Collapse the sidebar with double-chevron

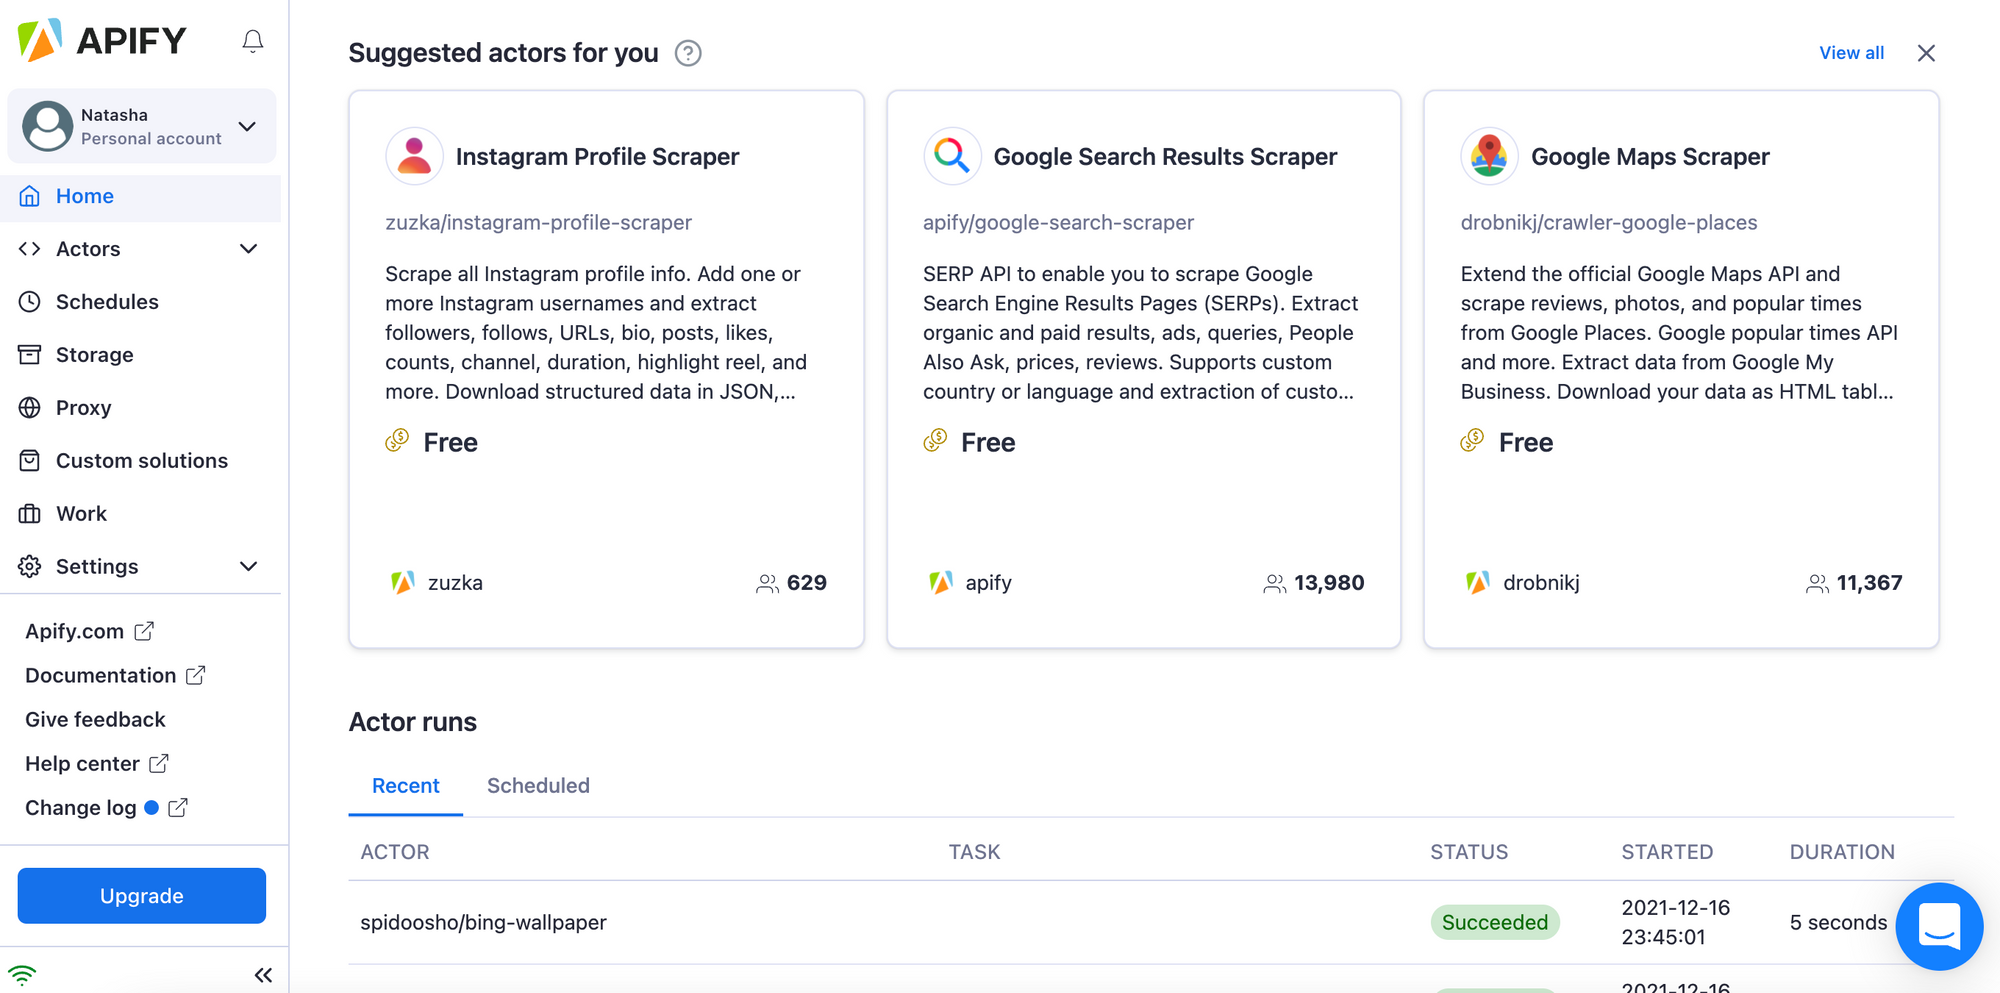263,975
